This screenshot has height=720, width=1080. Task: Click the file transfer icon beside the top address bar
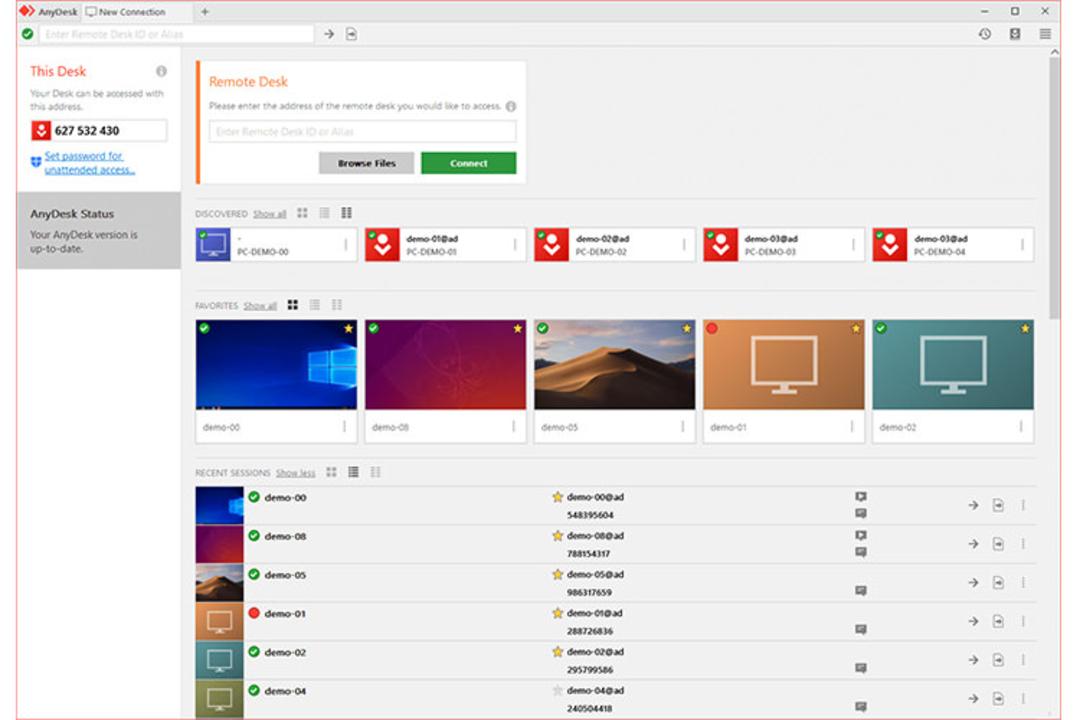click(351, 34)
